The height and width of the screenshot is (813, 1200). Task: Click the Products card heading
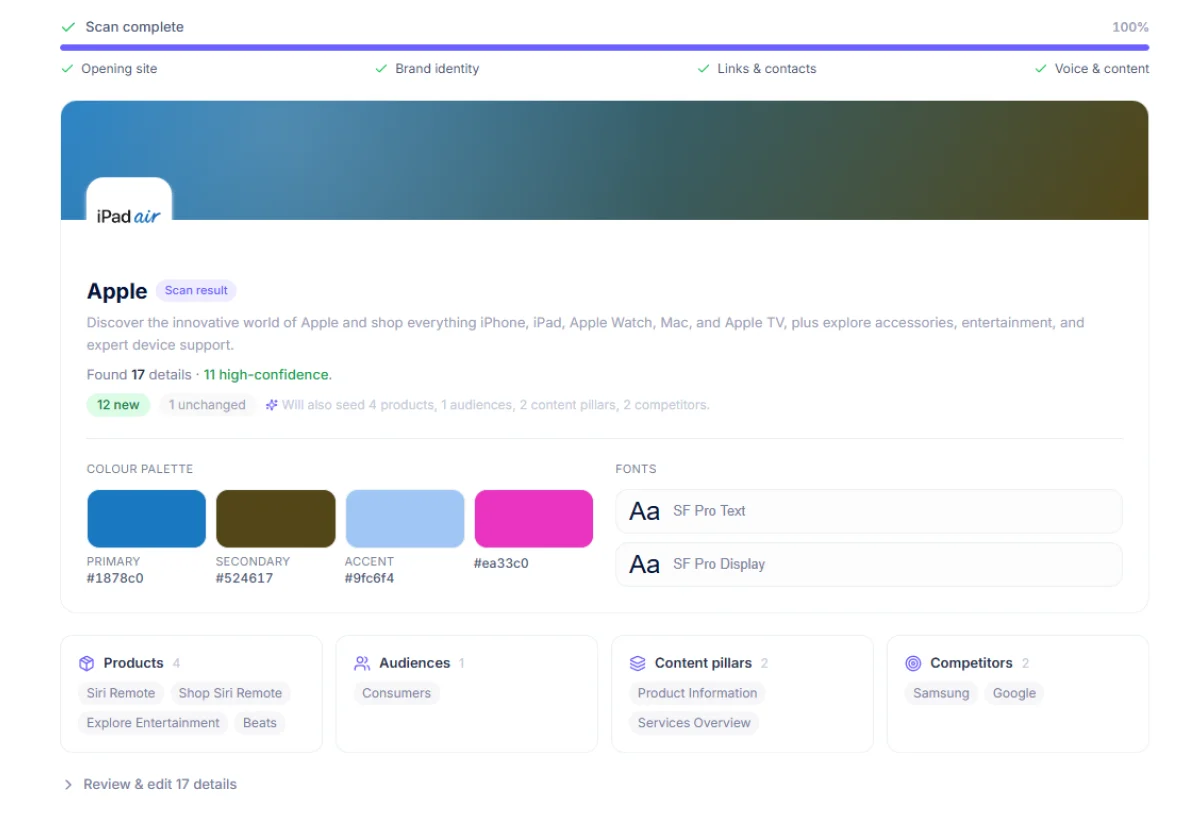[133, 663]
